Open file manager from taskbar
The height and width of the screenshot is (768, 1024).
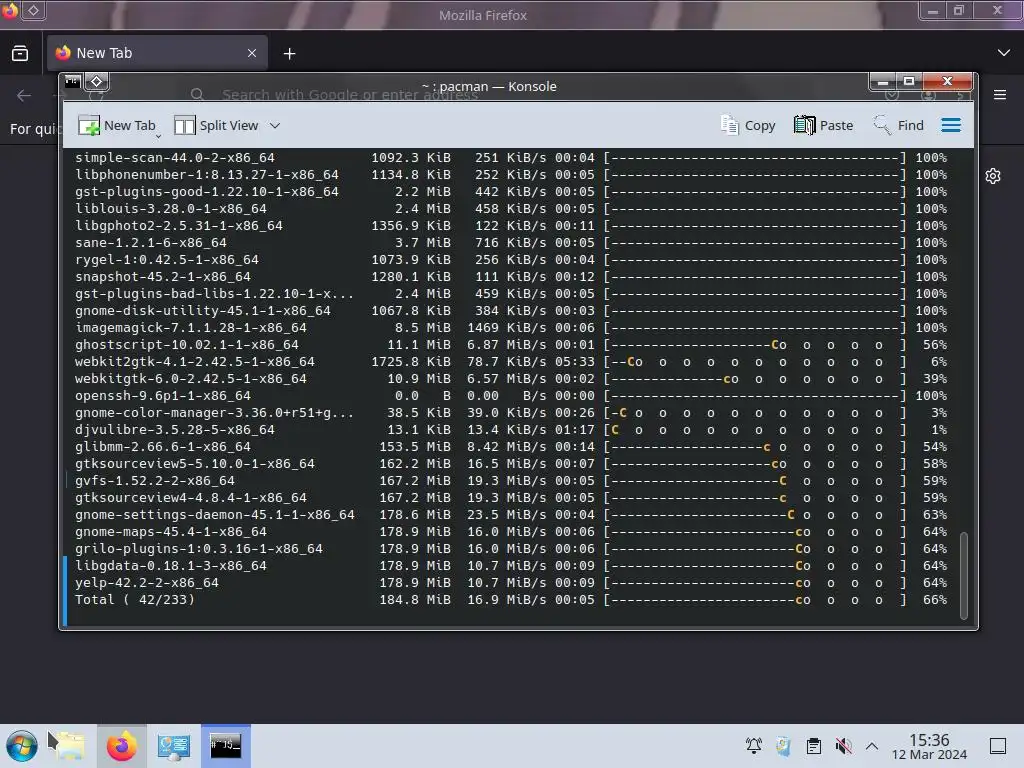click(x=70, y=746)
